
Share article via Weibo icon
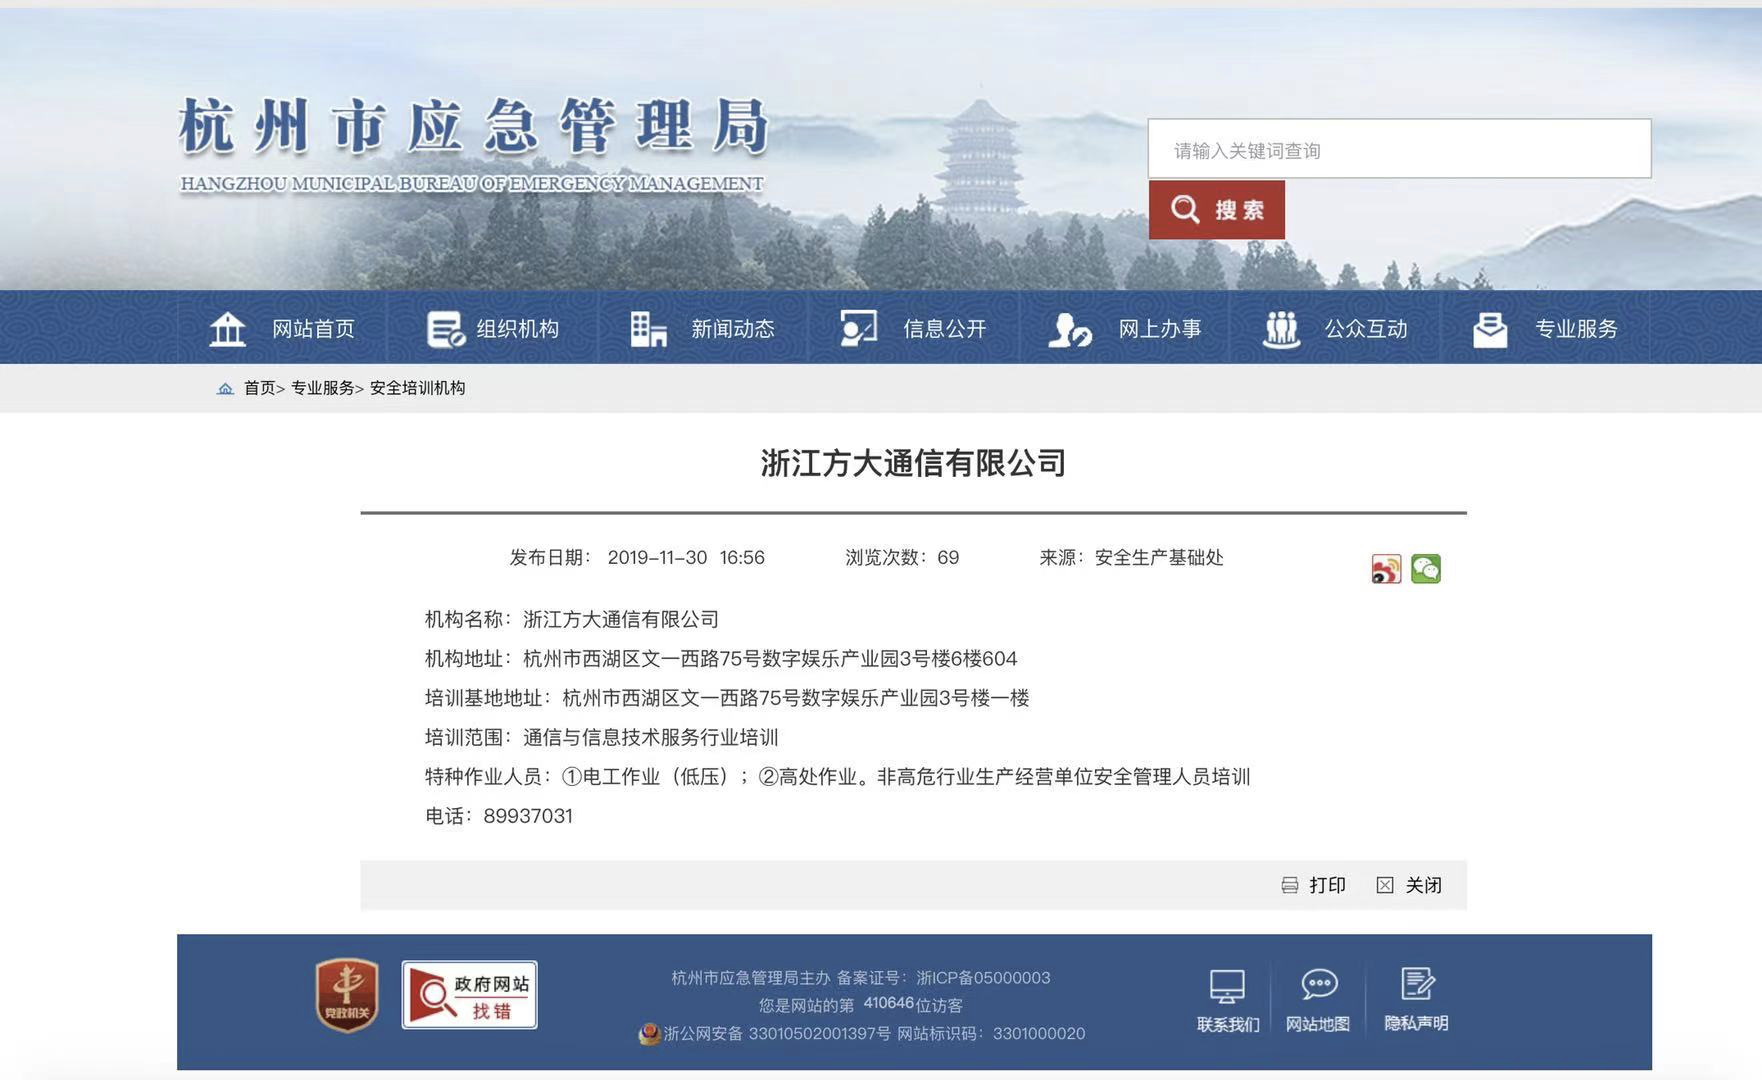point(1386,569)
